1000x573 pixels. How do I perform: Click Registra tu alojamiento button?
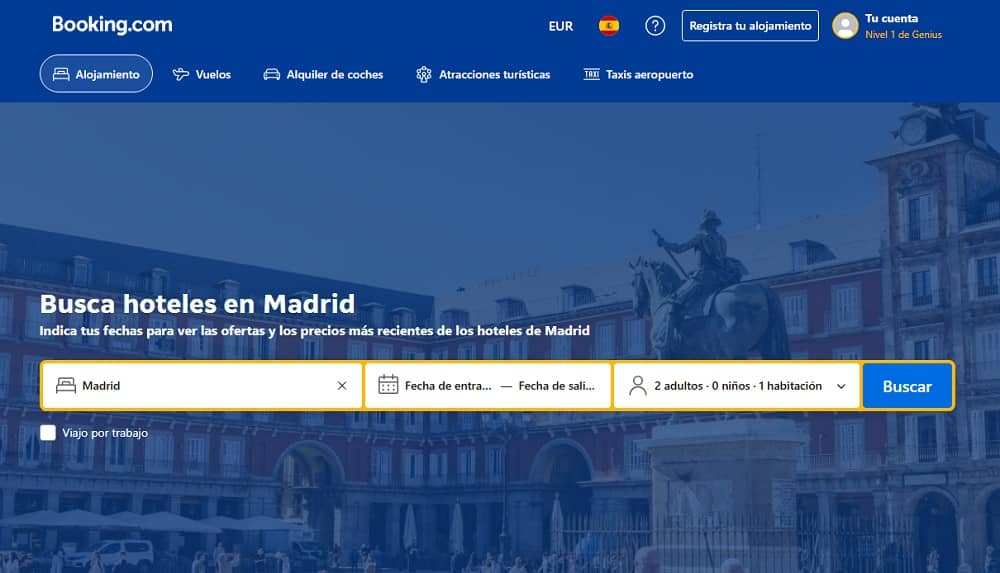click(750, 26)
